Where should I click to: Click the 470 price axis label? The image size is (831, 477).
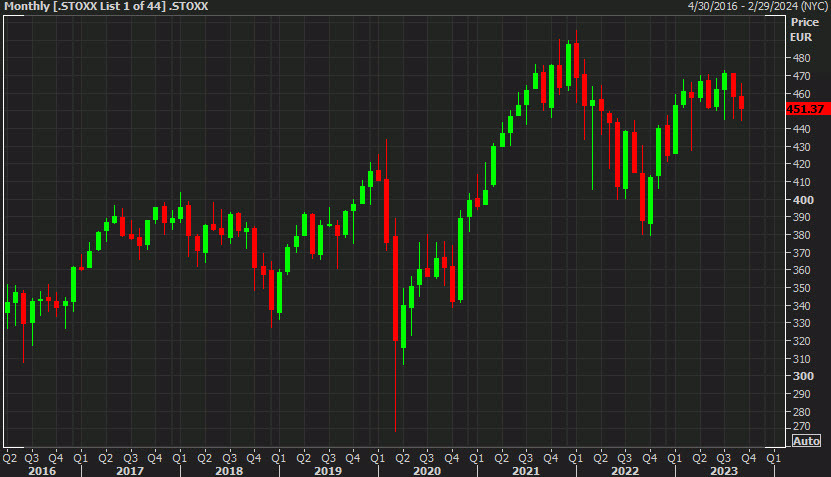(802, 76)
